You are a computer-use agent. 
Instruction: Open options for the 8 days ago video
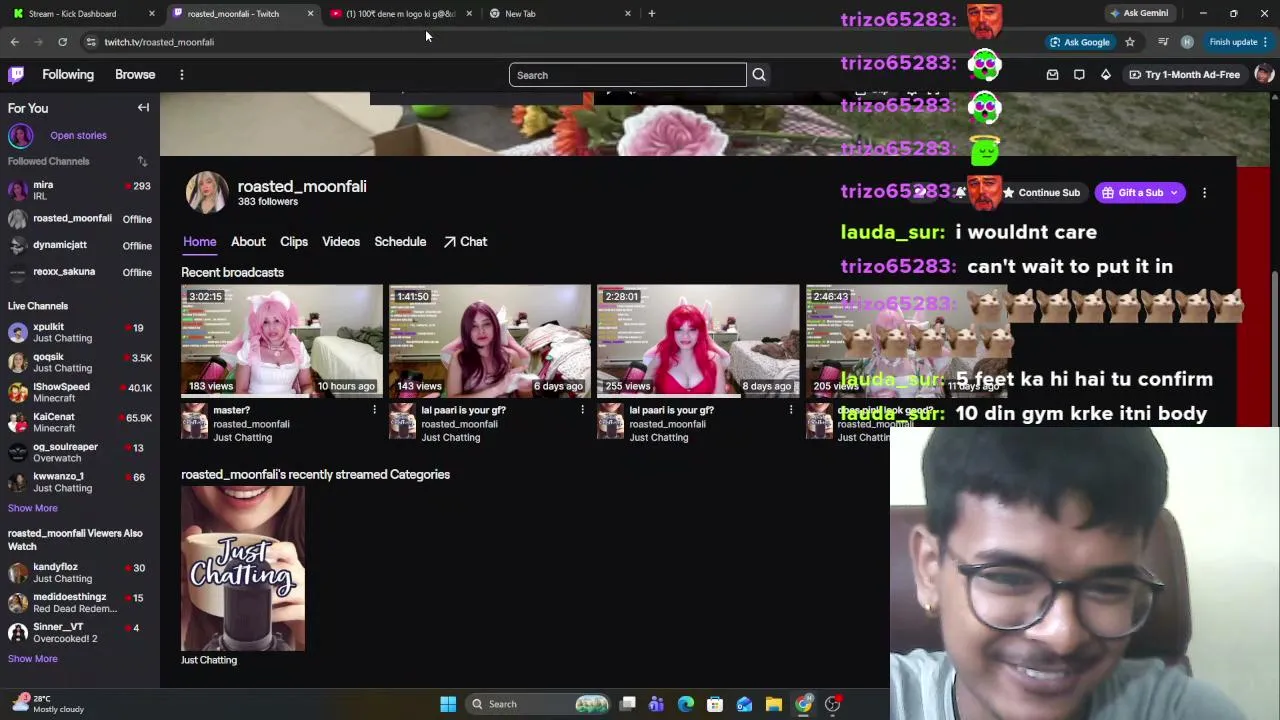coord(790,410)
